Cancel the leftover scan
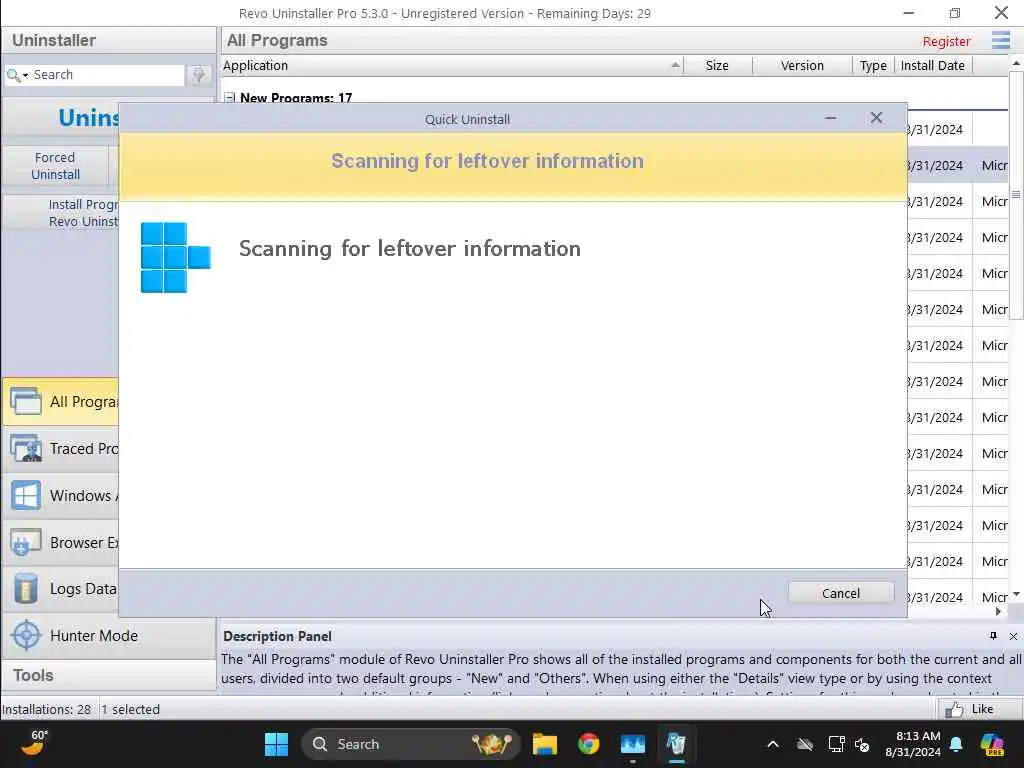The width and height of the screenshot is (1024, 768). pos(840,593)
